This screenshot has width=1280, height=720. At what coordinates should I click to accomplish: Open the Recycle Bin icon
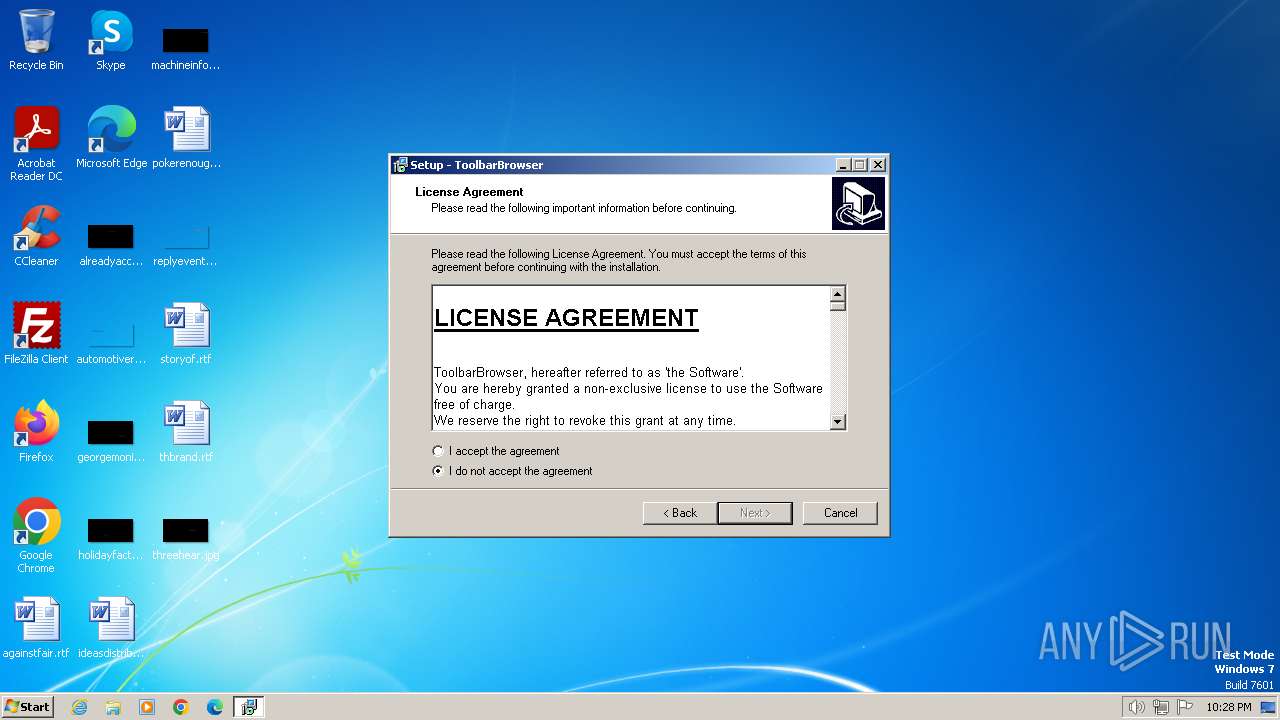pyautogui.click(x=36, y=41)
